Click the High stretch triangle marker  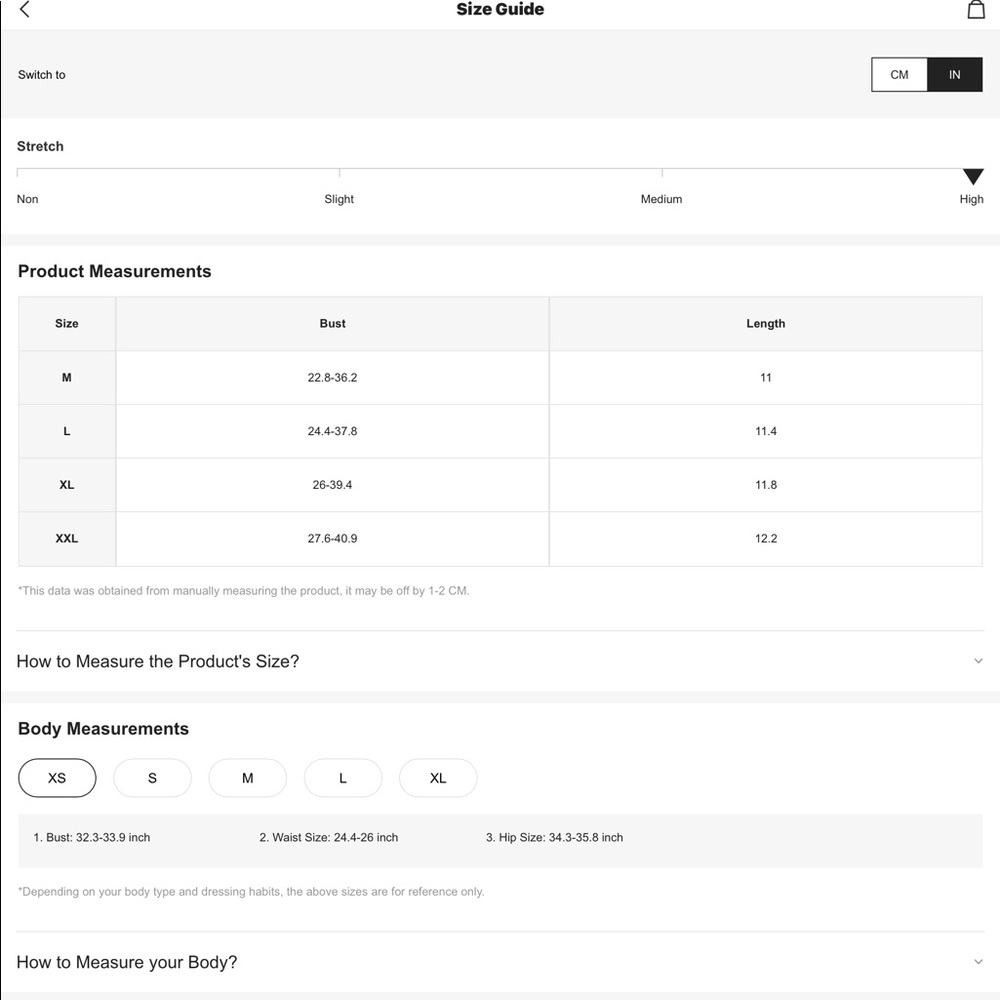pos(973,177)
